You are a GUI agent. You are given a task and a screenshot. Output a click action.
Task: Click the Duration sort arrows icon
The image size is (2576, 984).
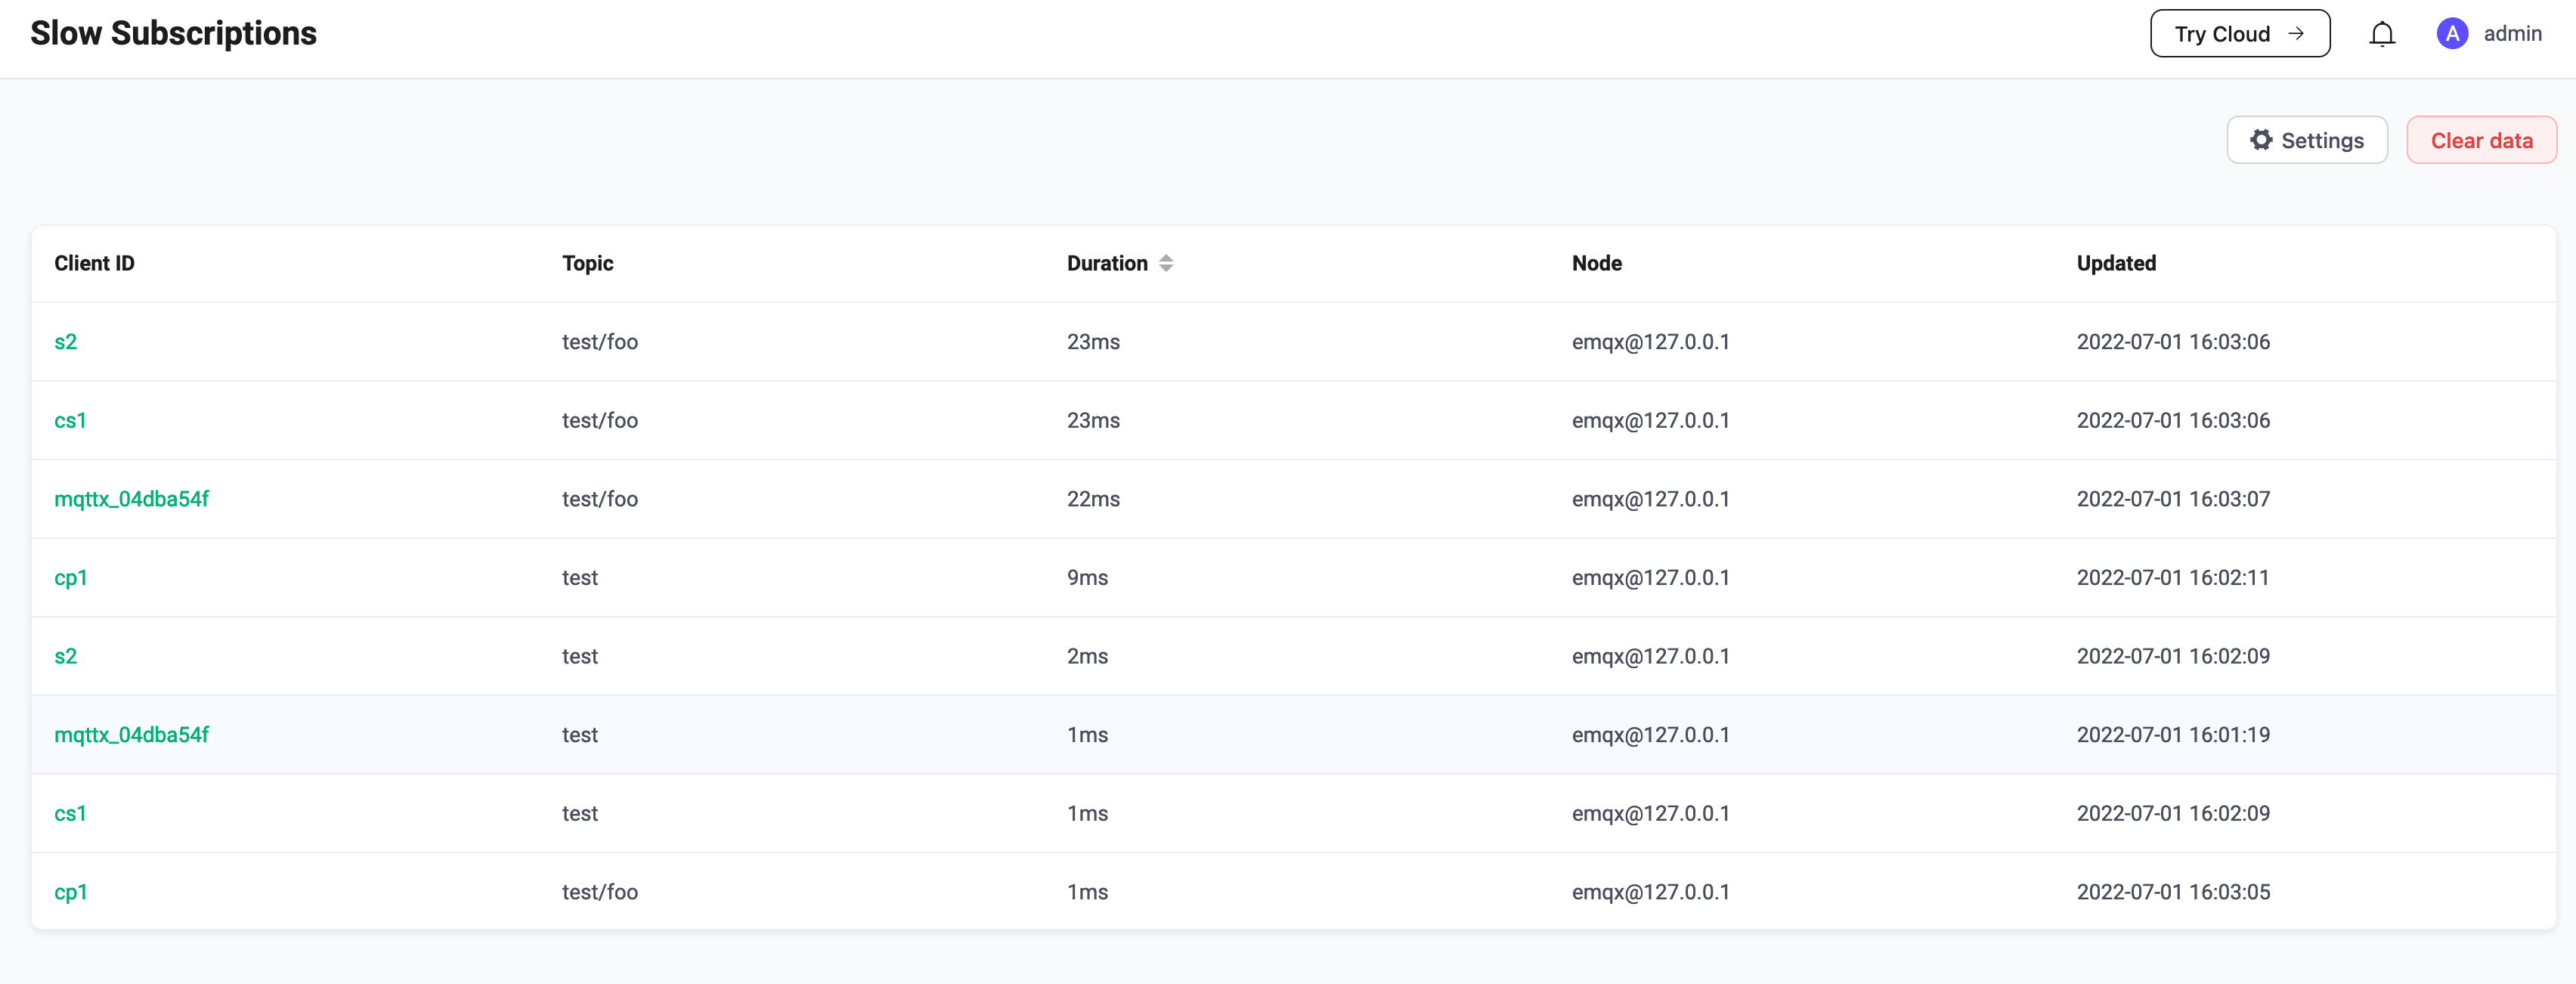tap(1166, 263)
